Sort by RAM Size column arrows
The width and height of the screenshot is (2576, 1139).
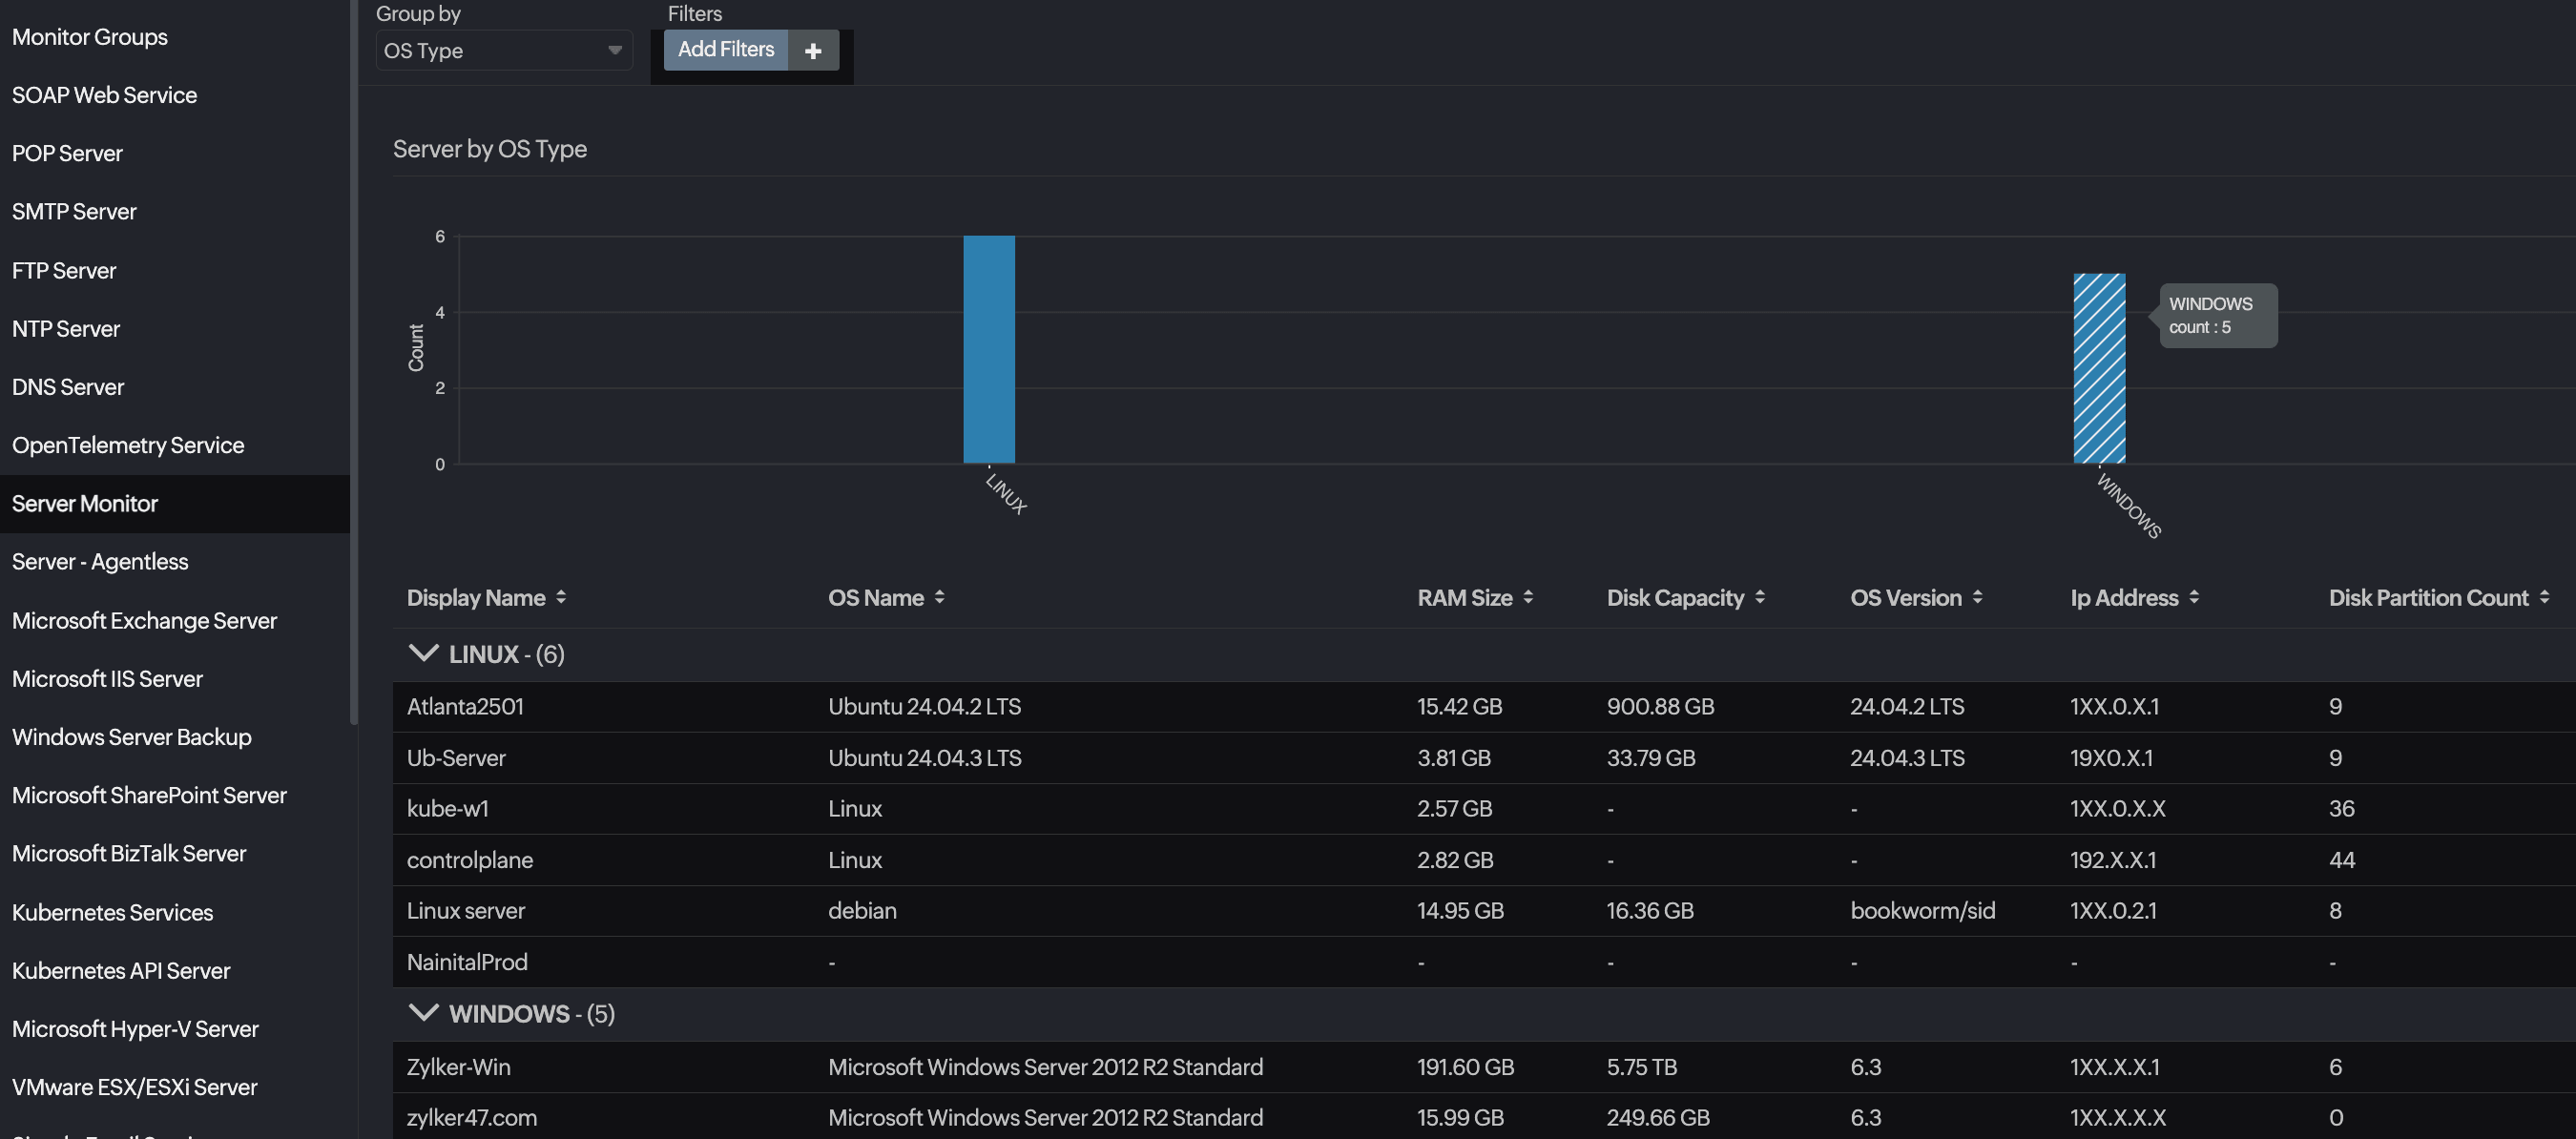(x=1528, y=597)
